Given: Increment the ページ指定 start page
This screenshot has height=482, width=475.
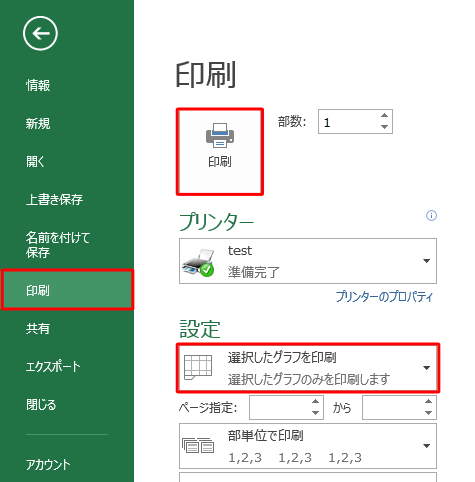Looking at the screenshot, I should click(x=315, y=401).
